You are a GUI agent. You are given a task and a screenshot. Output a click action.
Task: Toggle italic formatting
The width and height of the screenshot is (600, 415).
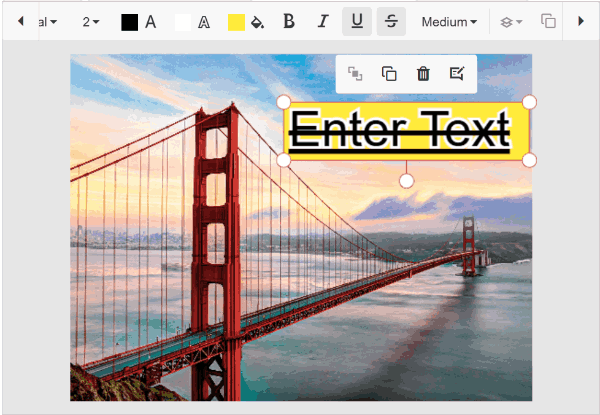tap(322, 21)
